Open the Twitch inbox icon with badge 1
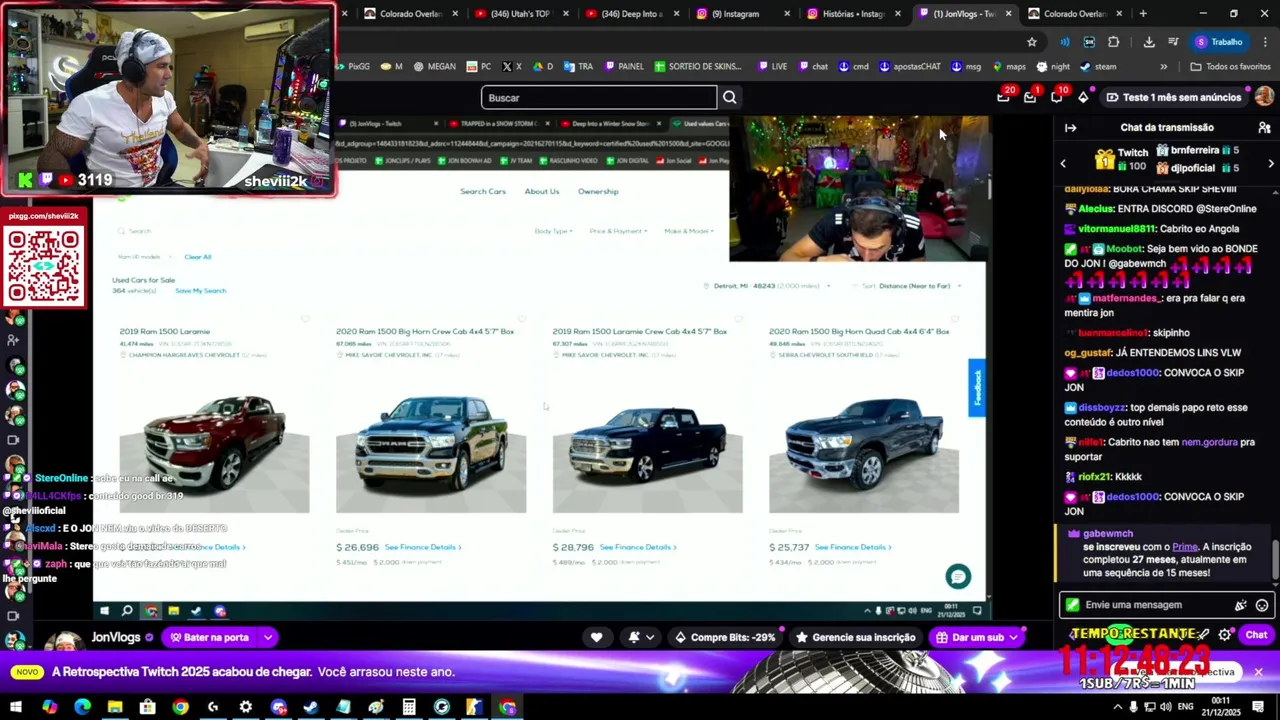The image size is (1280, 720). pos(1030,97)
